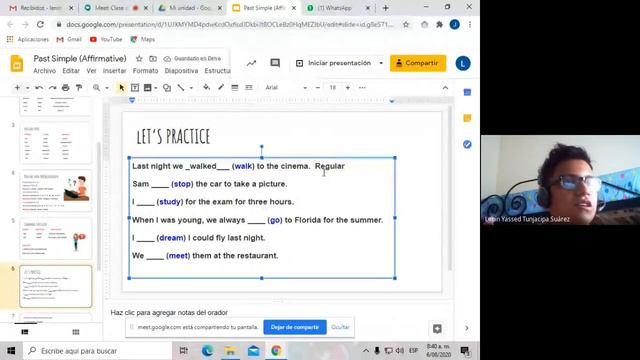Select the shape tool
This screenshot has height=360, width=640.
(x=167, y=87)
